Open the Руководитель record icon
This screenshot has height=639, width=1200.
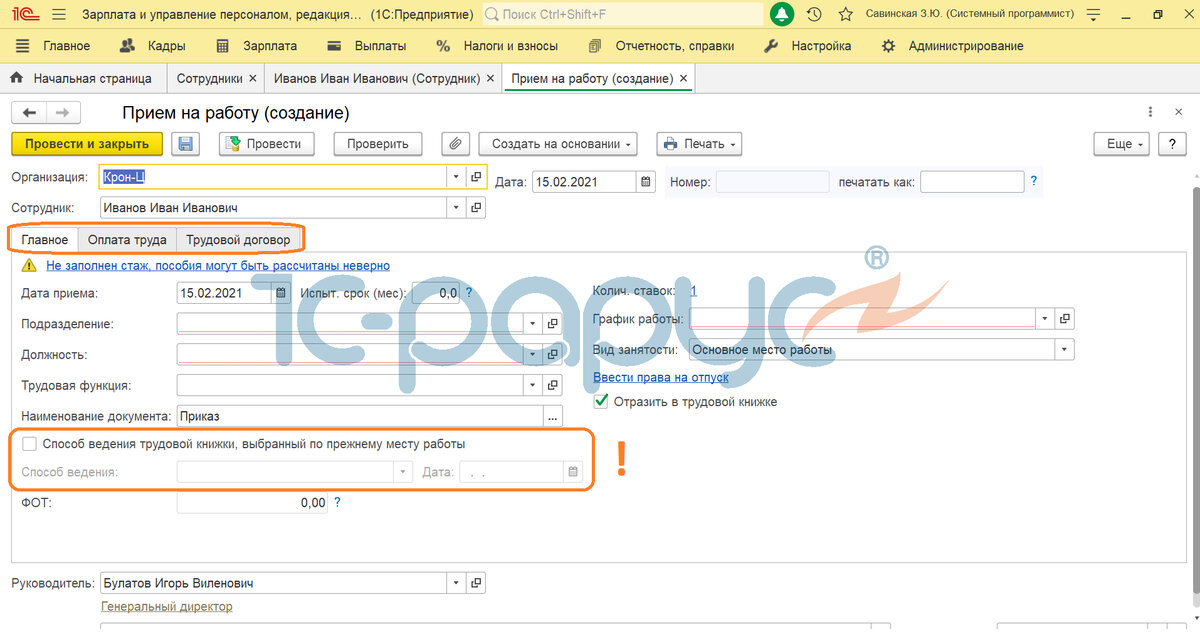point(476,583)
